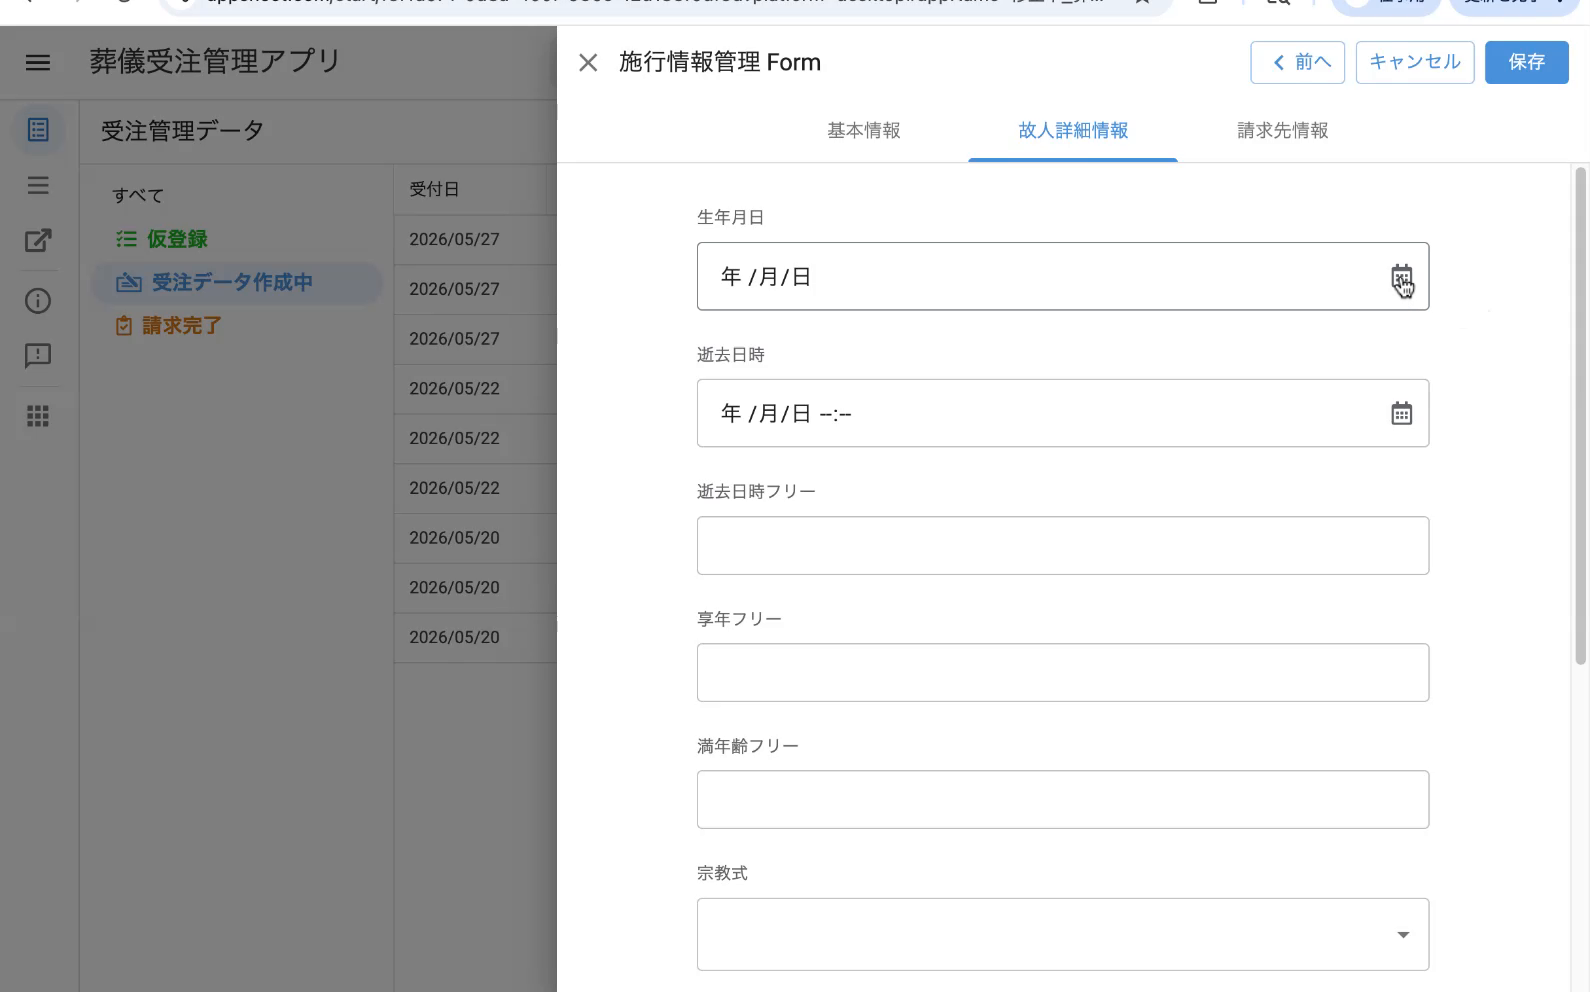Open the 宗教式 dropdown
The image size is (1590, 992).
[1062, 934]
